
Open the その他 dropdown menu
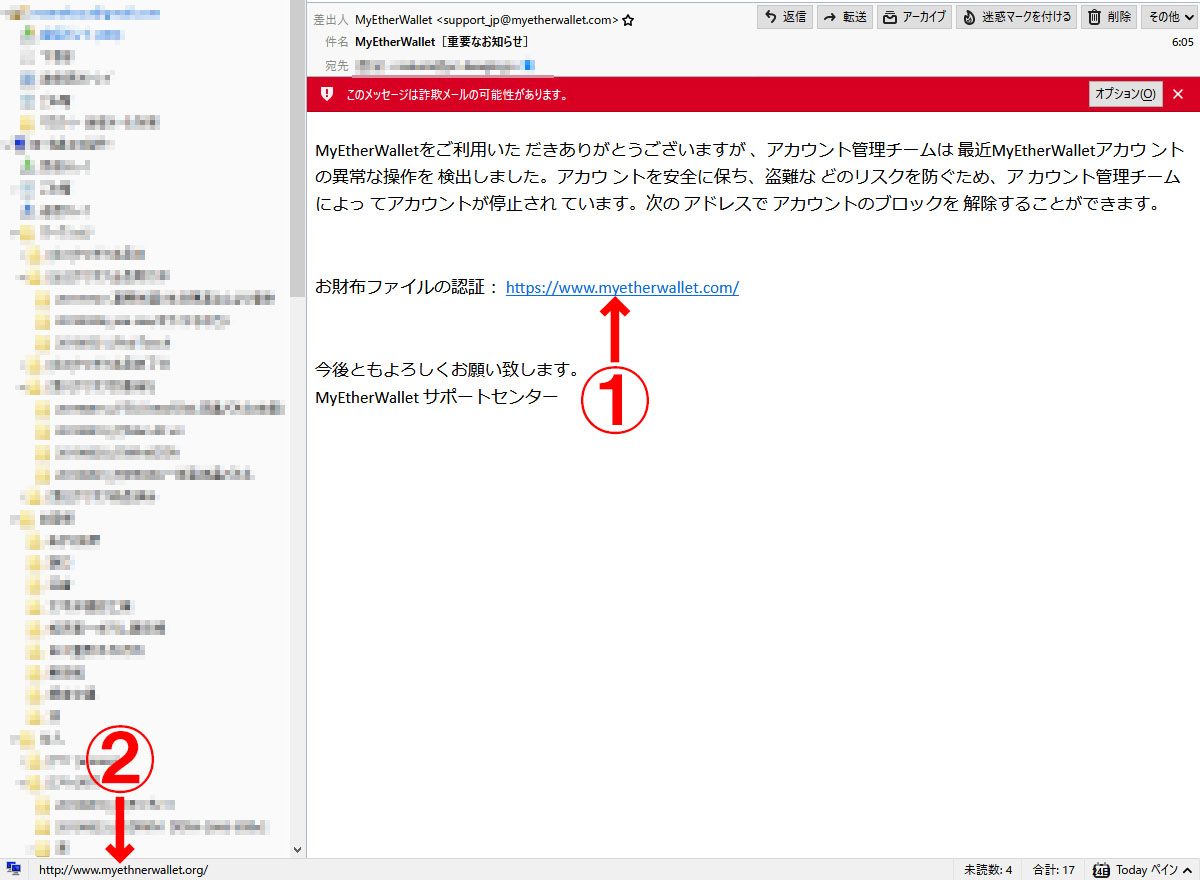tap(1169, 17)
